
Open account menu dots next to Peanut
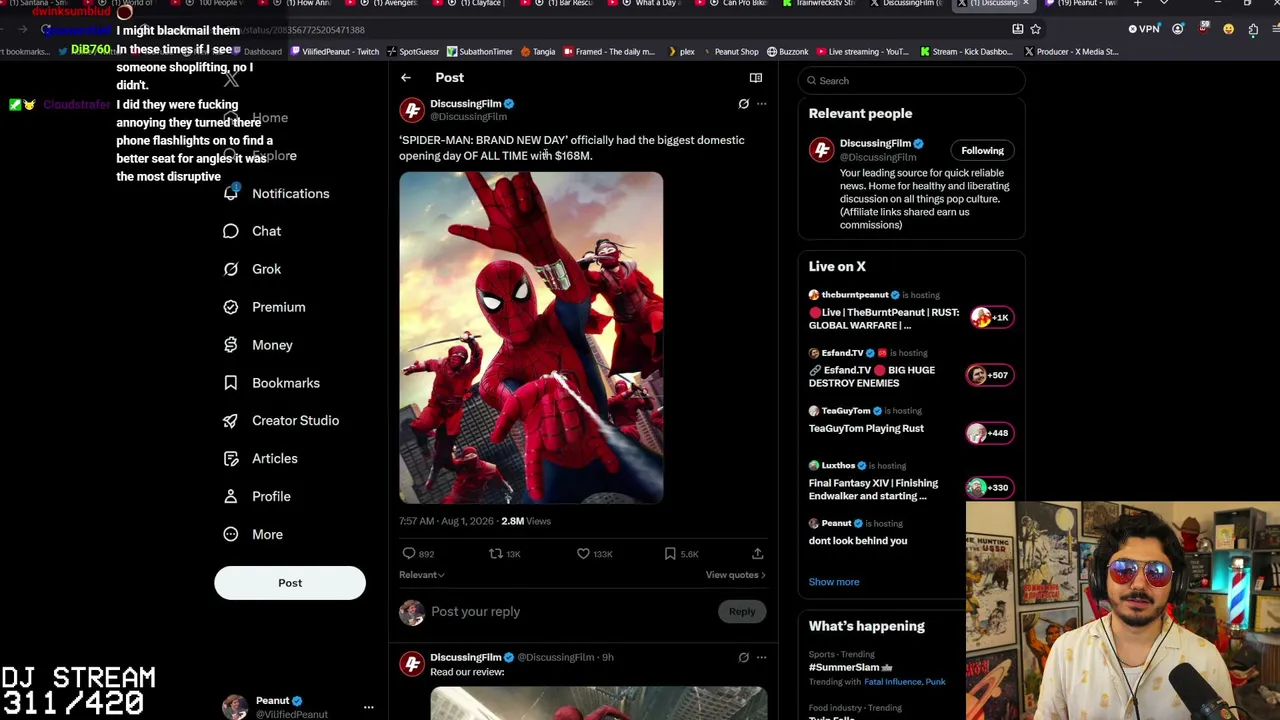pyautogui.click(x=368, y=708)
